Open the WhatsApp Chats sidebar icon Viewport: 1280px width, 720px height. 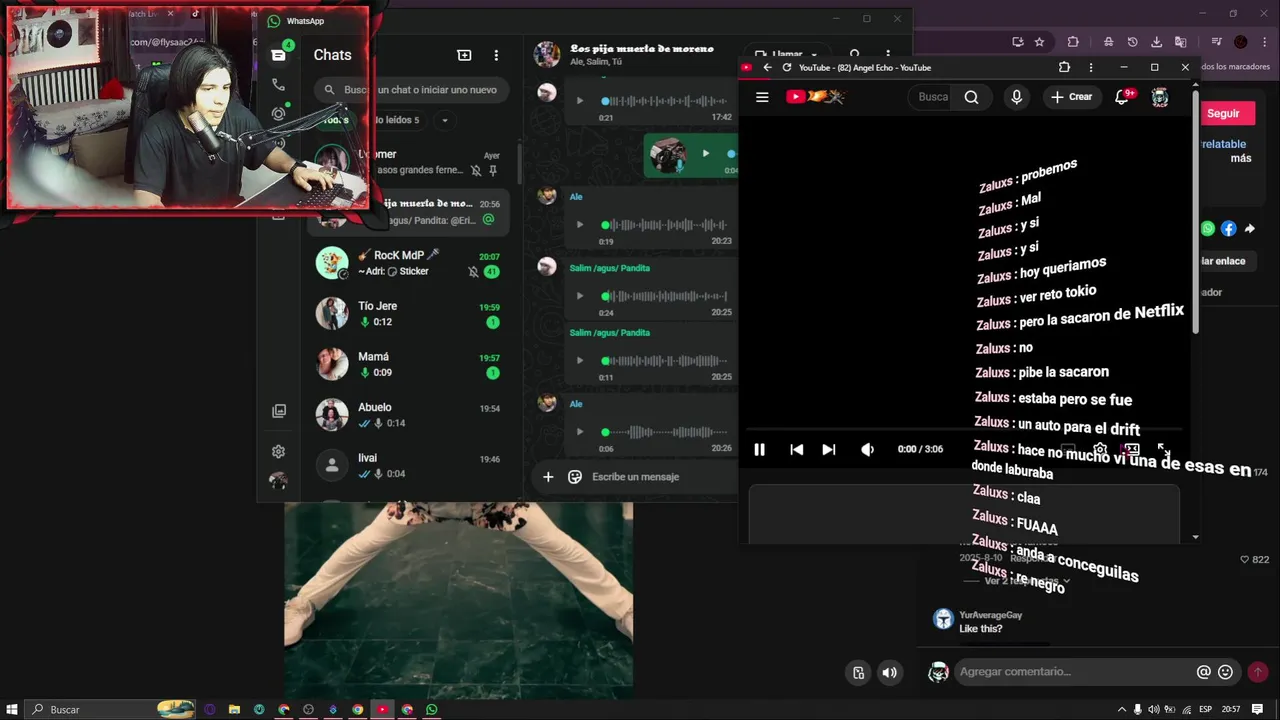278,55
